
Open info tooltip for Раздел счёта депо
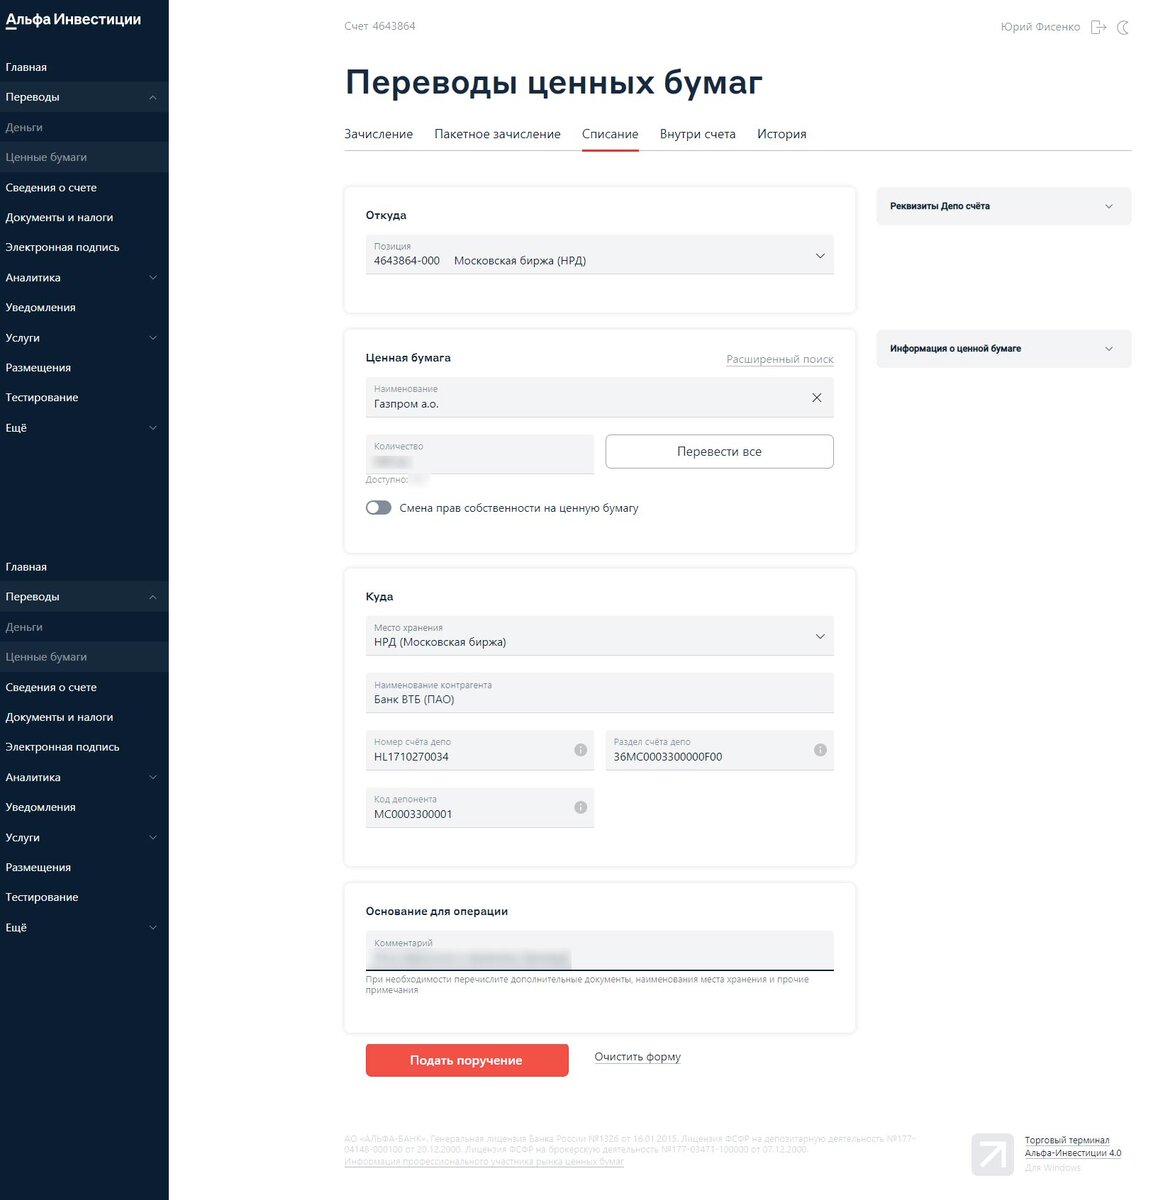click(820, 749)
